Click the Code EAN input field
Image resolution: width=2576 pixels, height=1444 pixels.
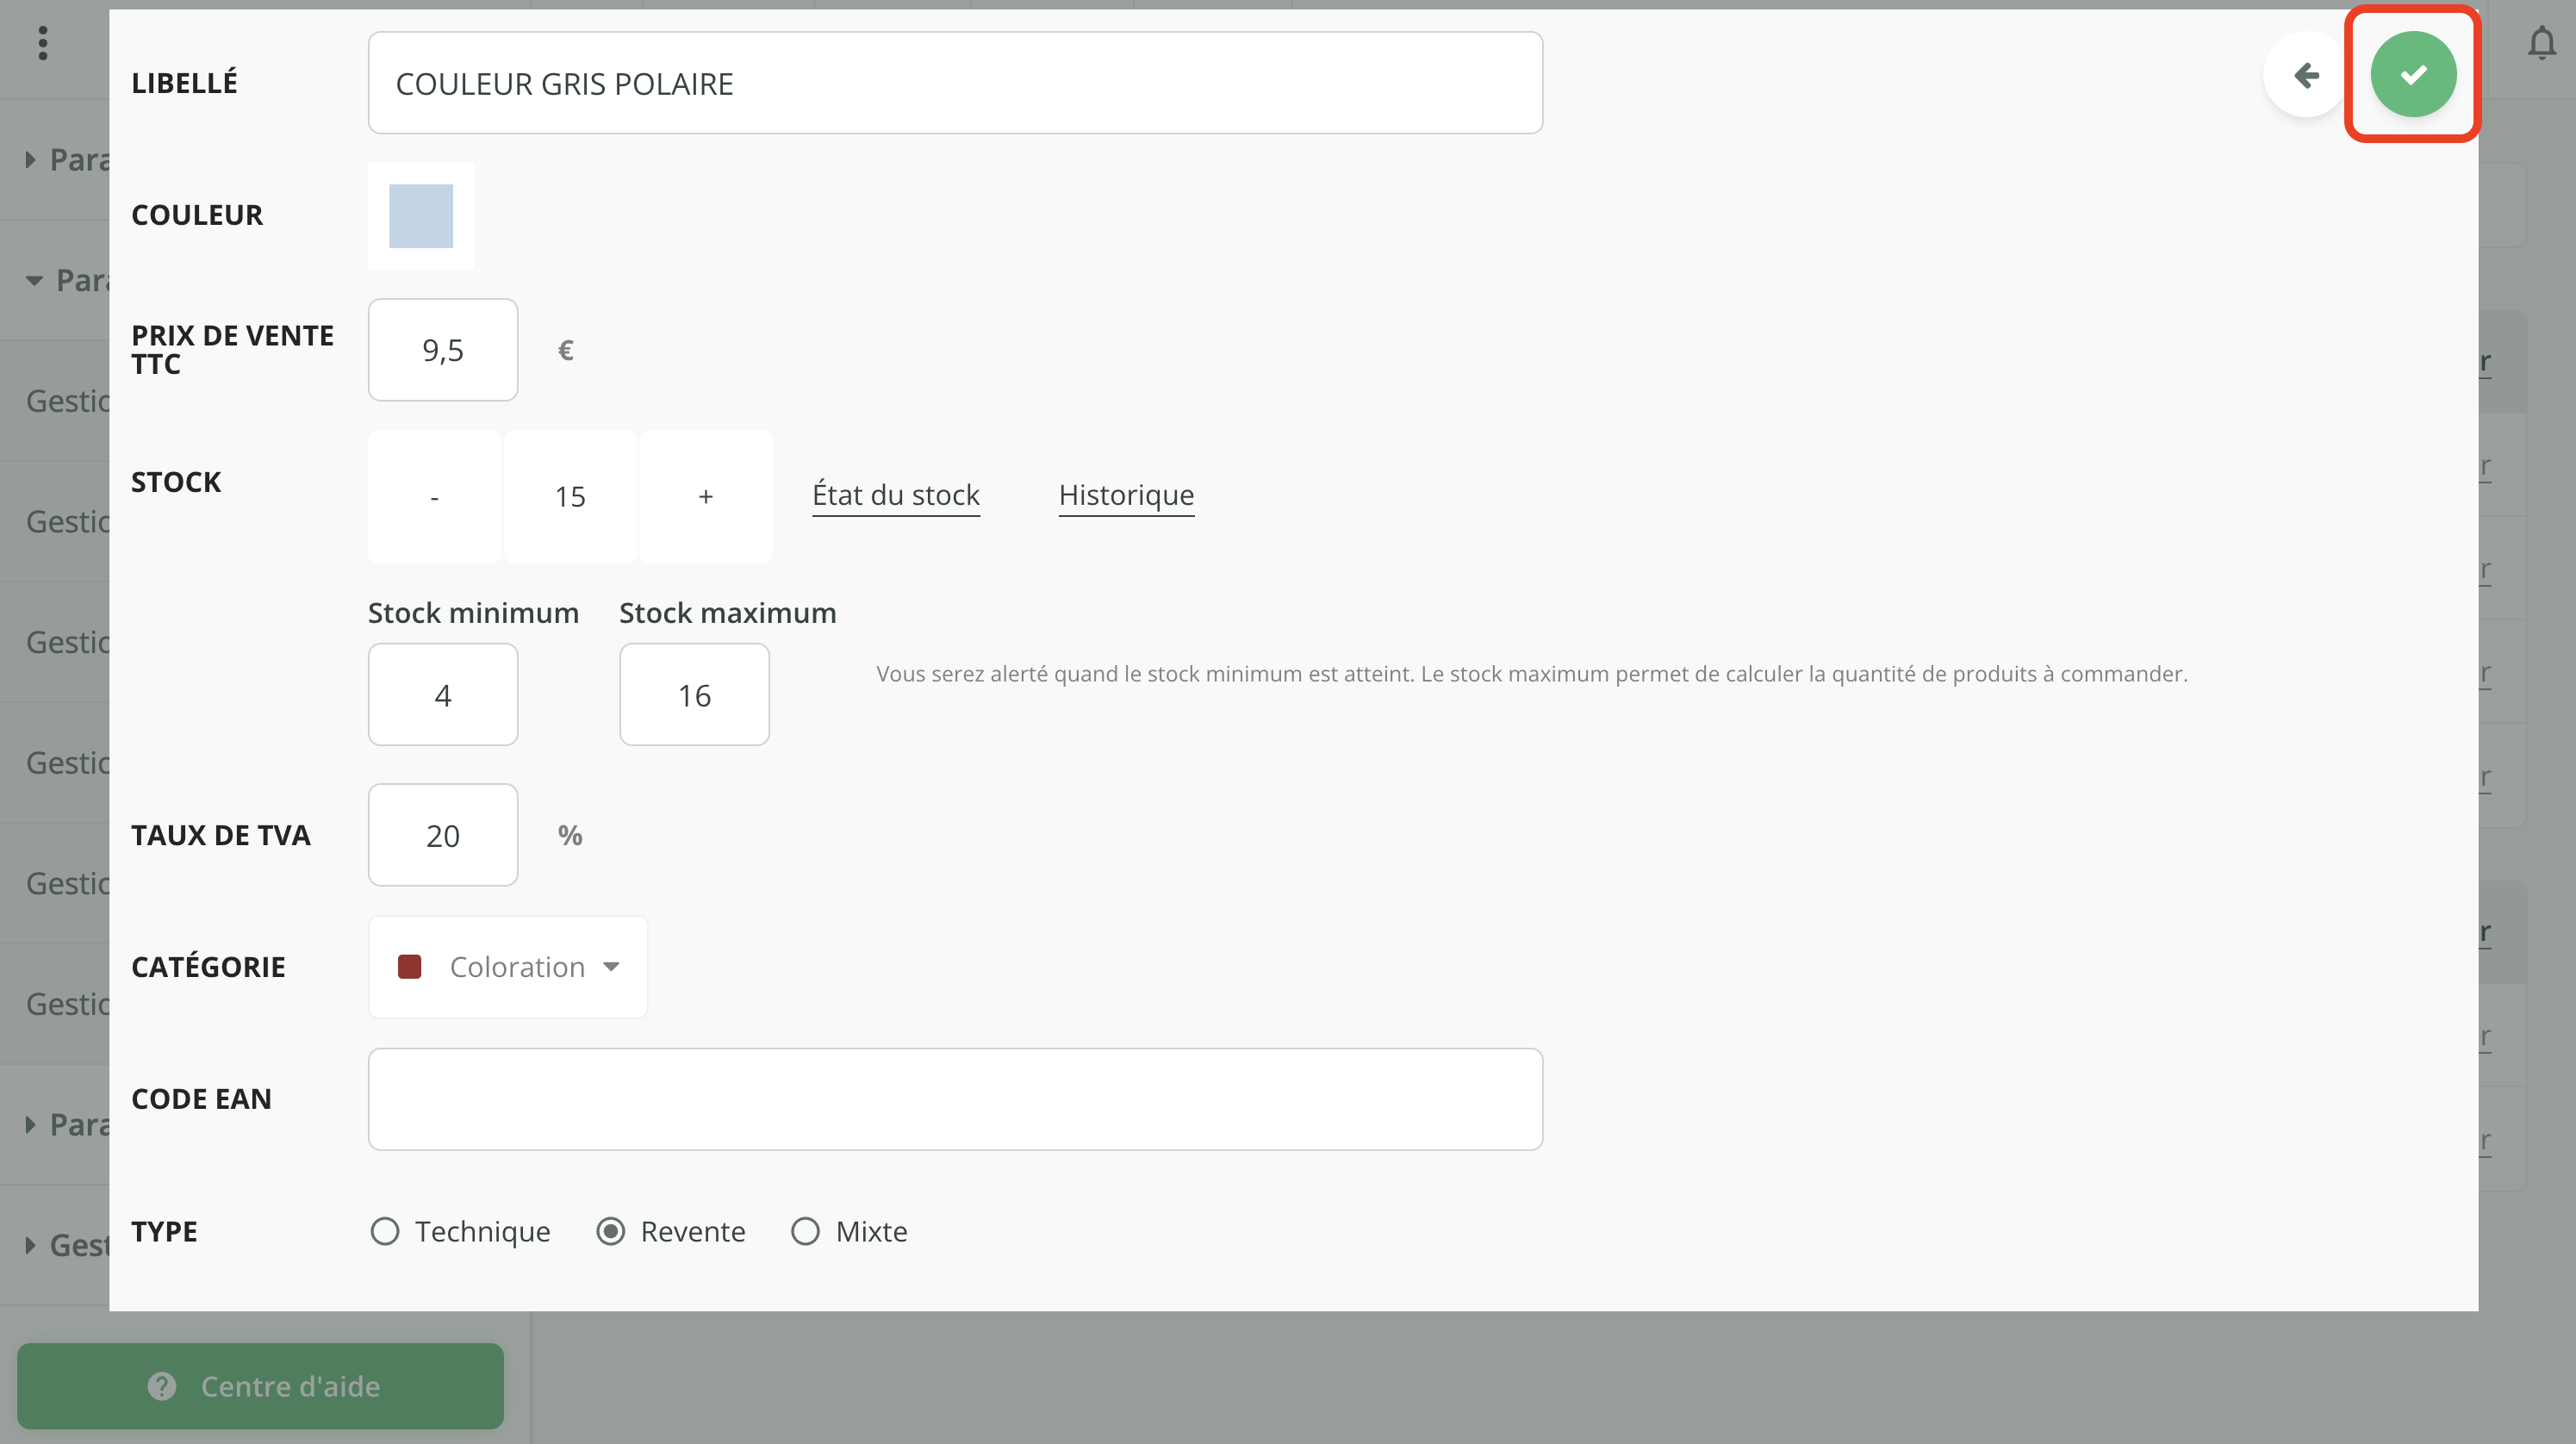coord(955,1099)
